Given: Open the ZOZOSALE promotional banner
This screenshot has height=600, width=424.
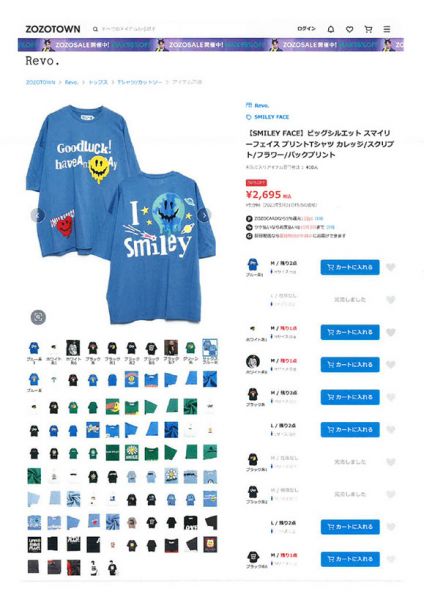Looking at the screenshot, I should [x=211, y=45].
